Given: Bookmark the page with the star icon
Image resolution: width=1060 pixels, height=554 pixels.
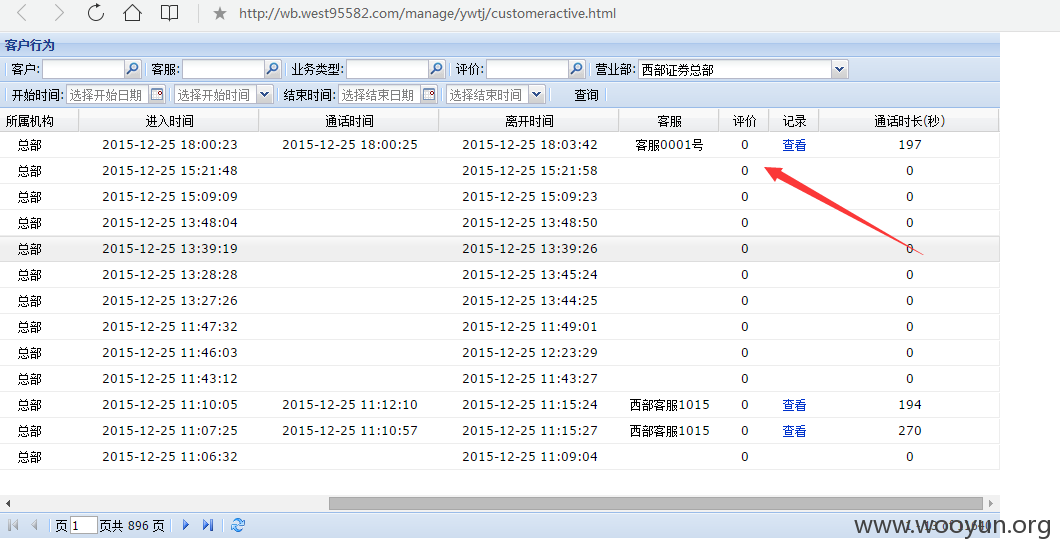Looking at the screenshot, I should (x=220, y=14).
